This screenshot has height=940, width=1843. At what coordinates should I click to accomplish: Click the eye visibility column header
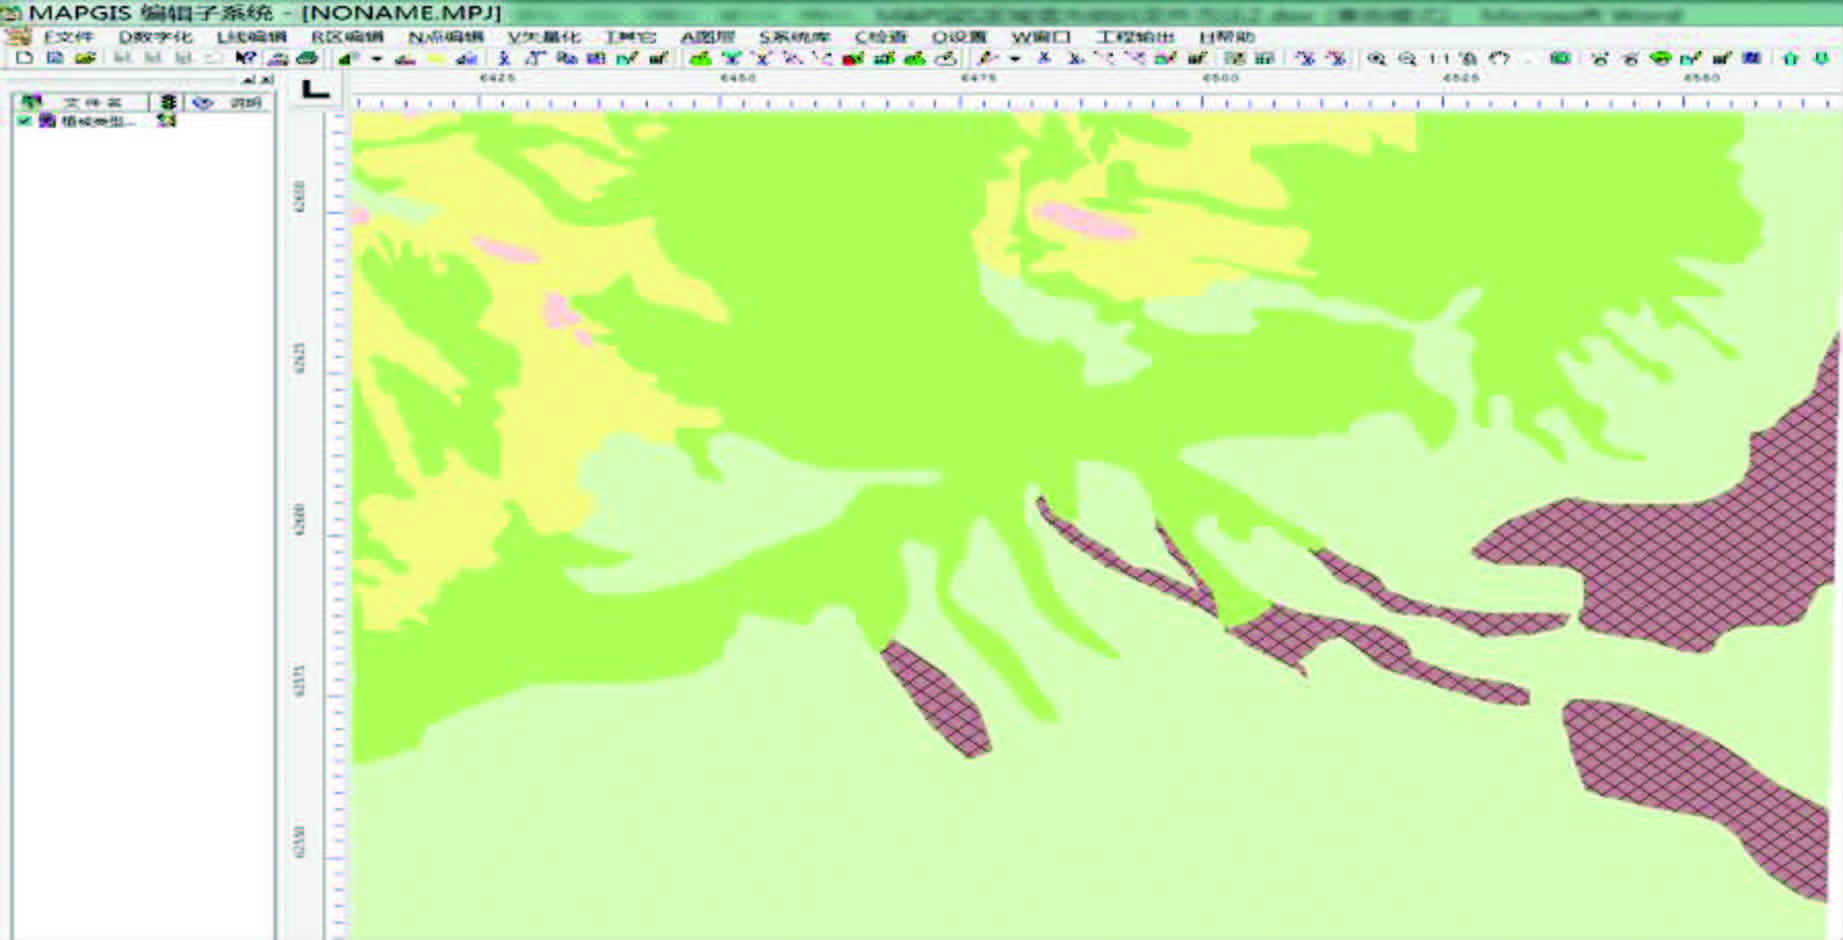pyautogui.click(x=203, y=102)
